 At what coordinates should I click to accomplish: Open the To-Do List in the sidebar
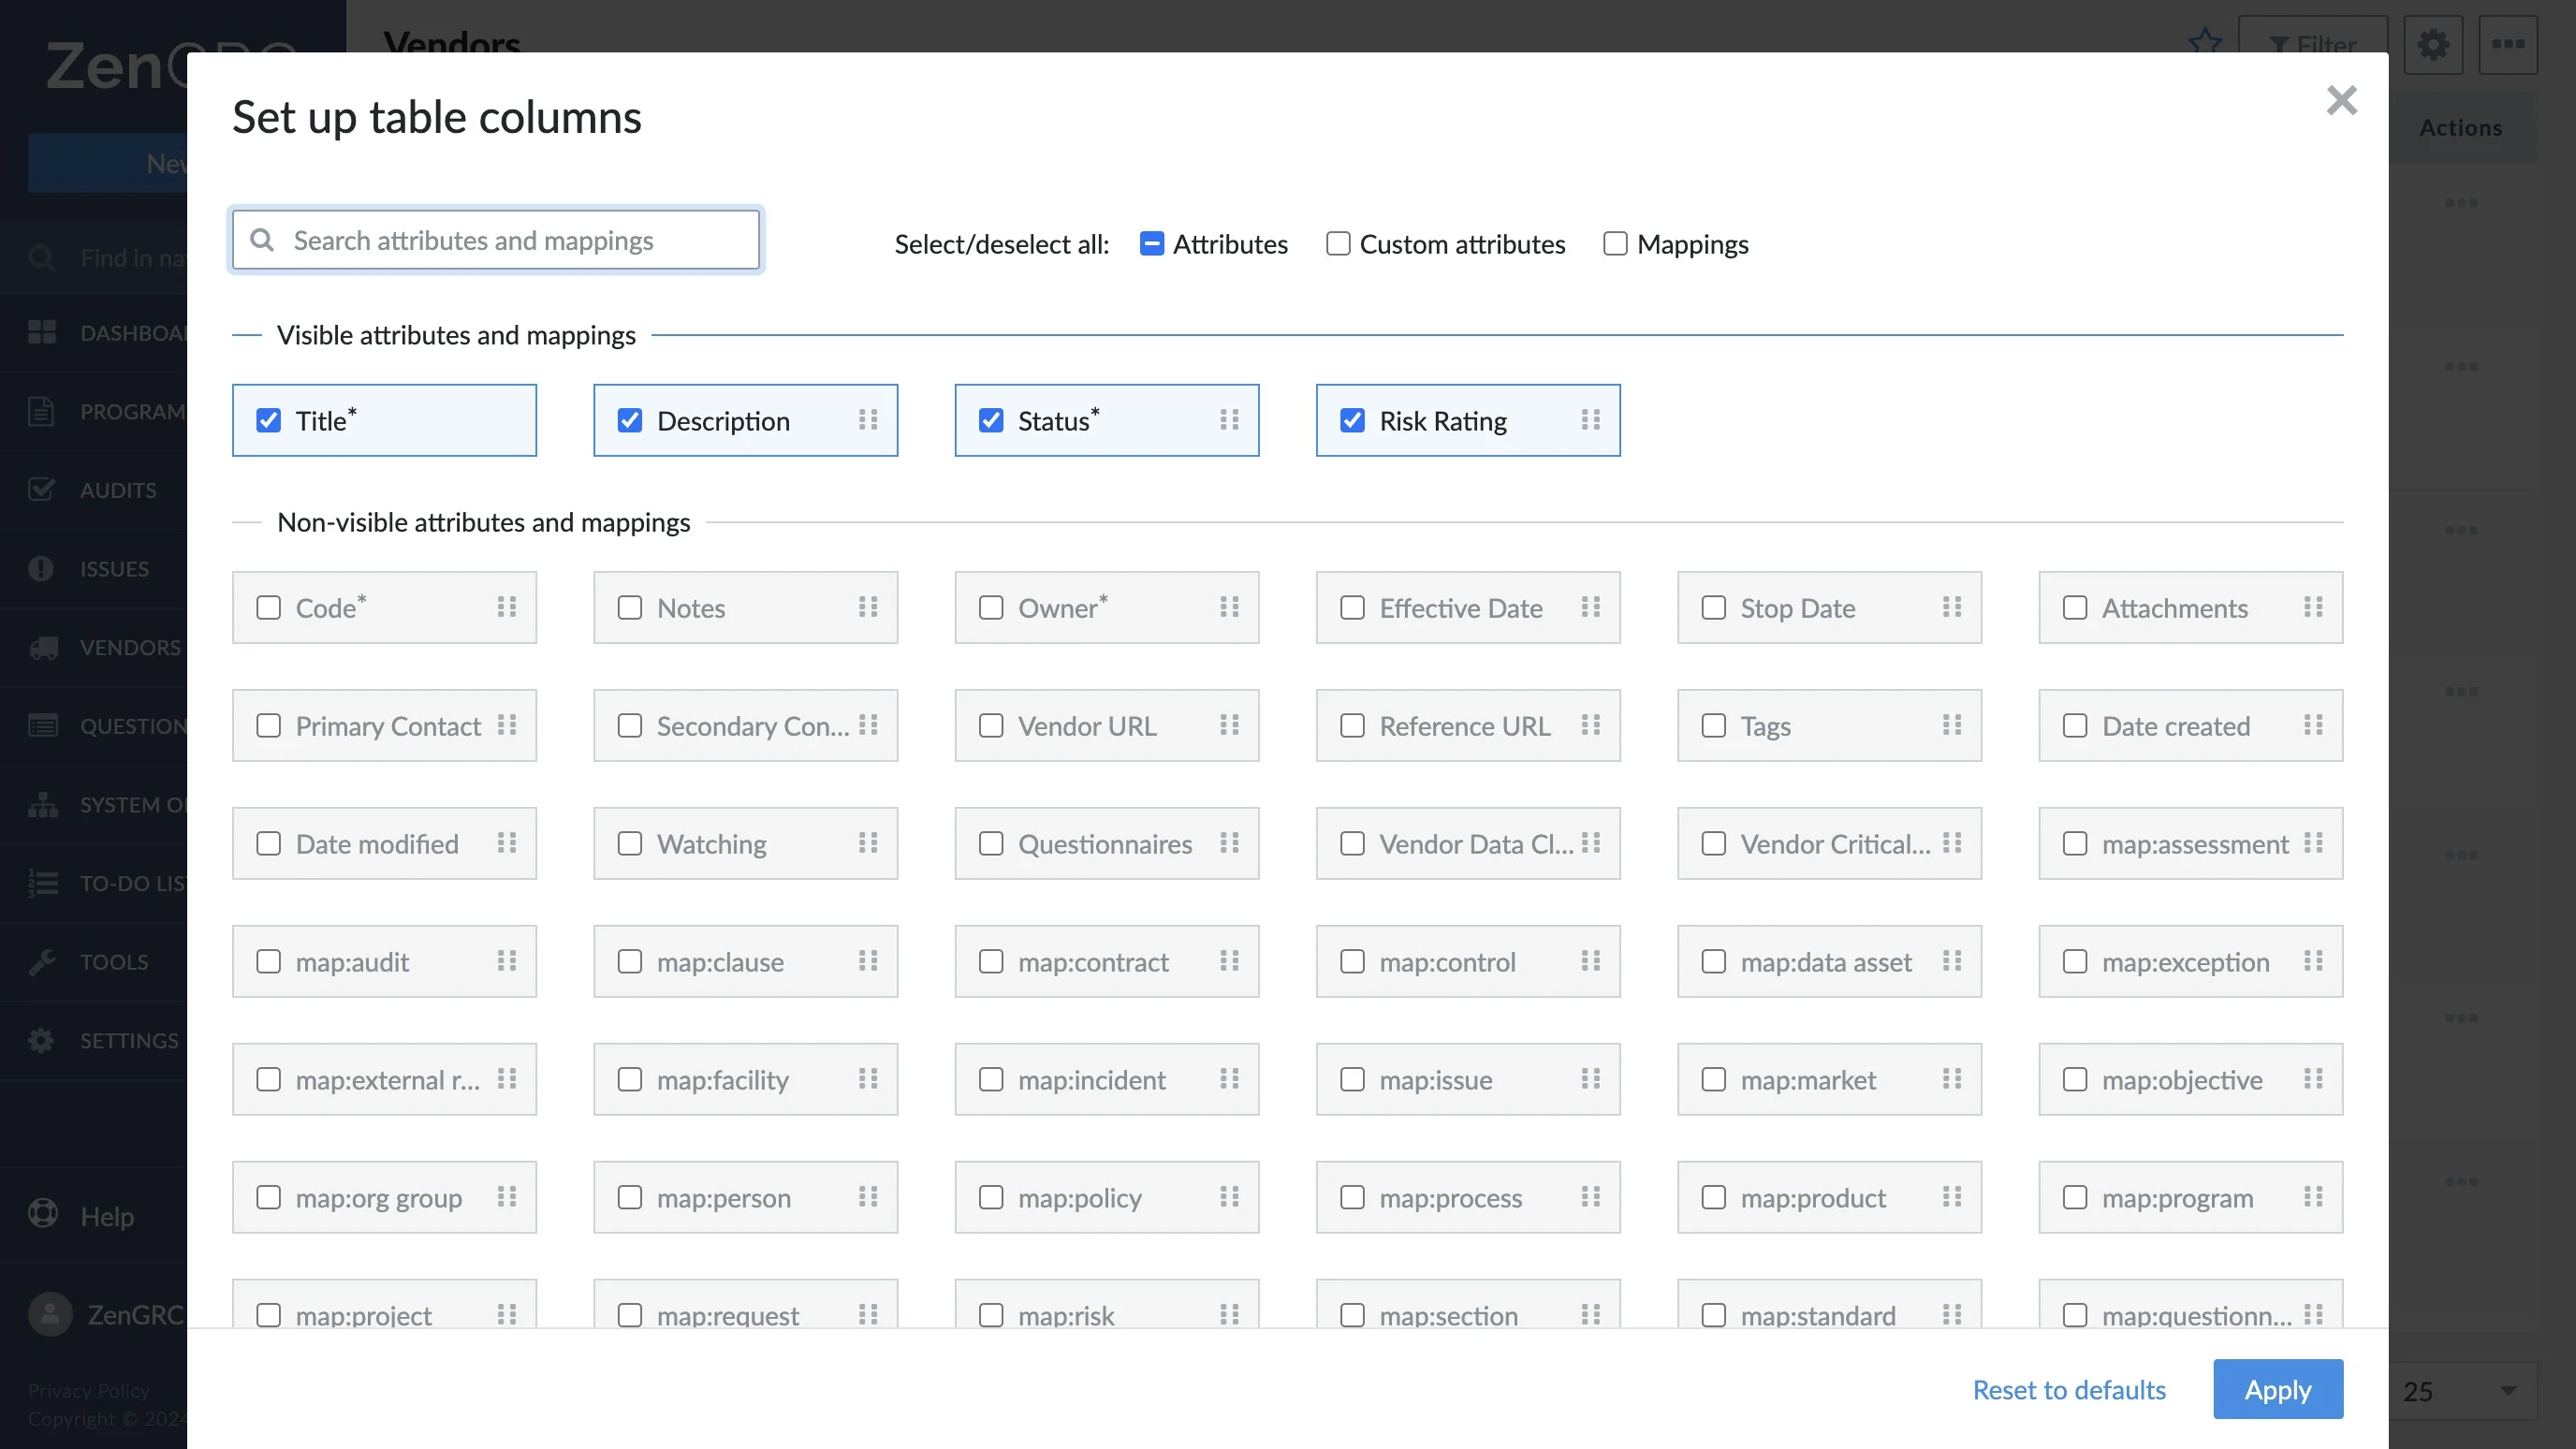click(x=94, y=883)
